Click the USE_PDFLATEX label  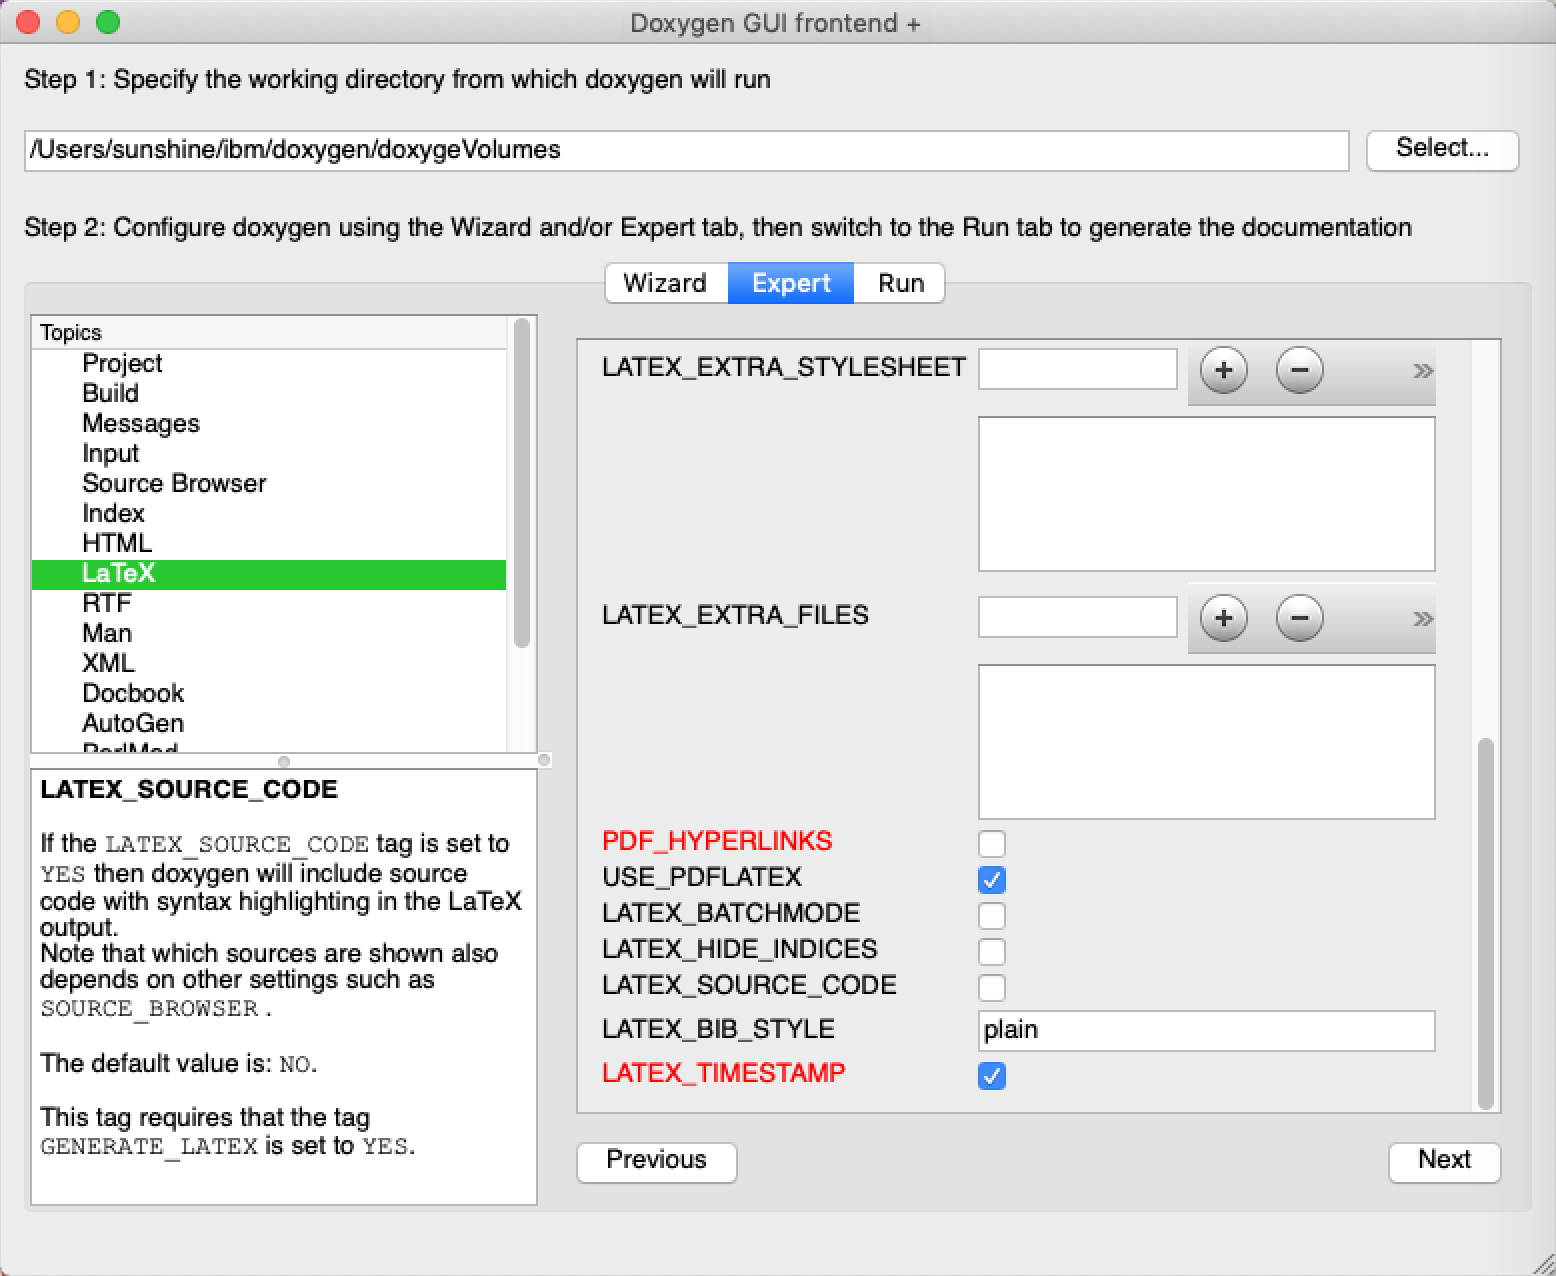tap(702, 877)
